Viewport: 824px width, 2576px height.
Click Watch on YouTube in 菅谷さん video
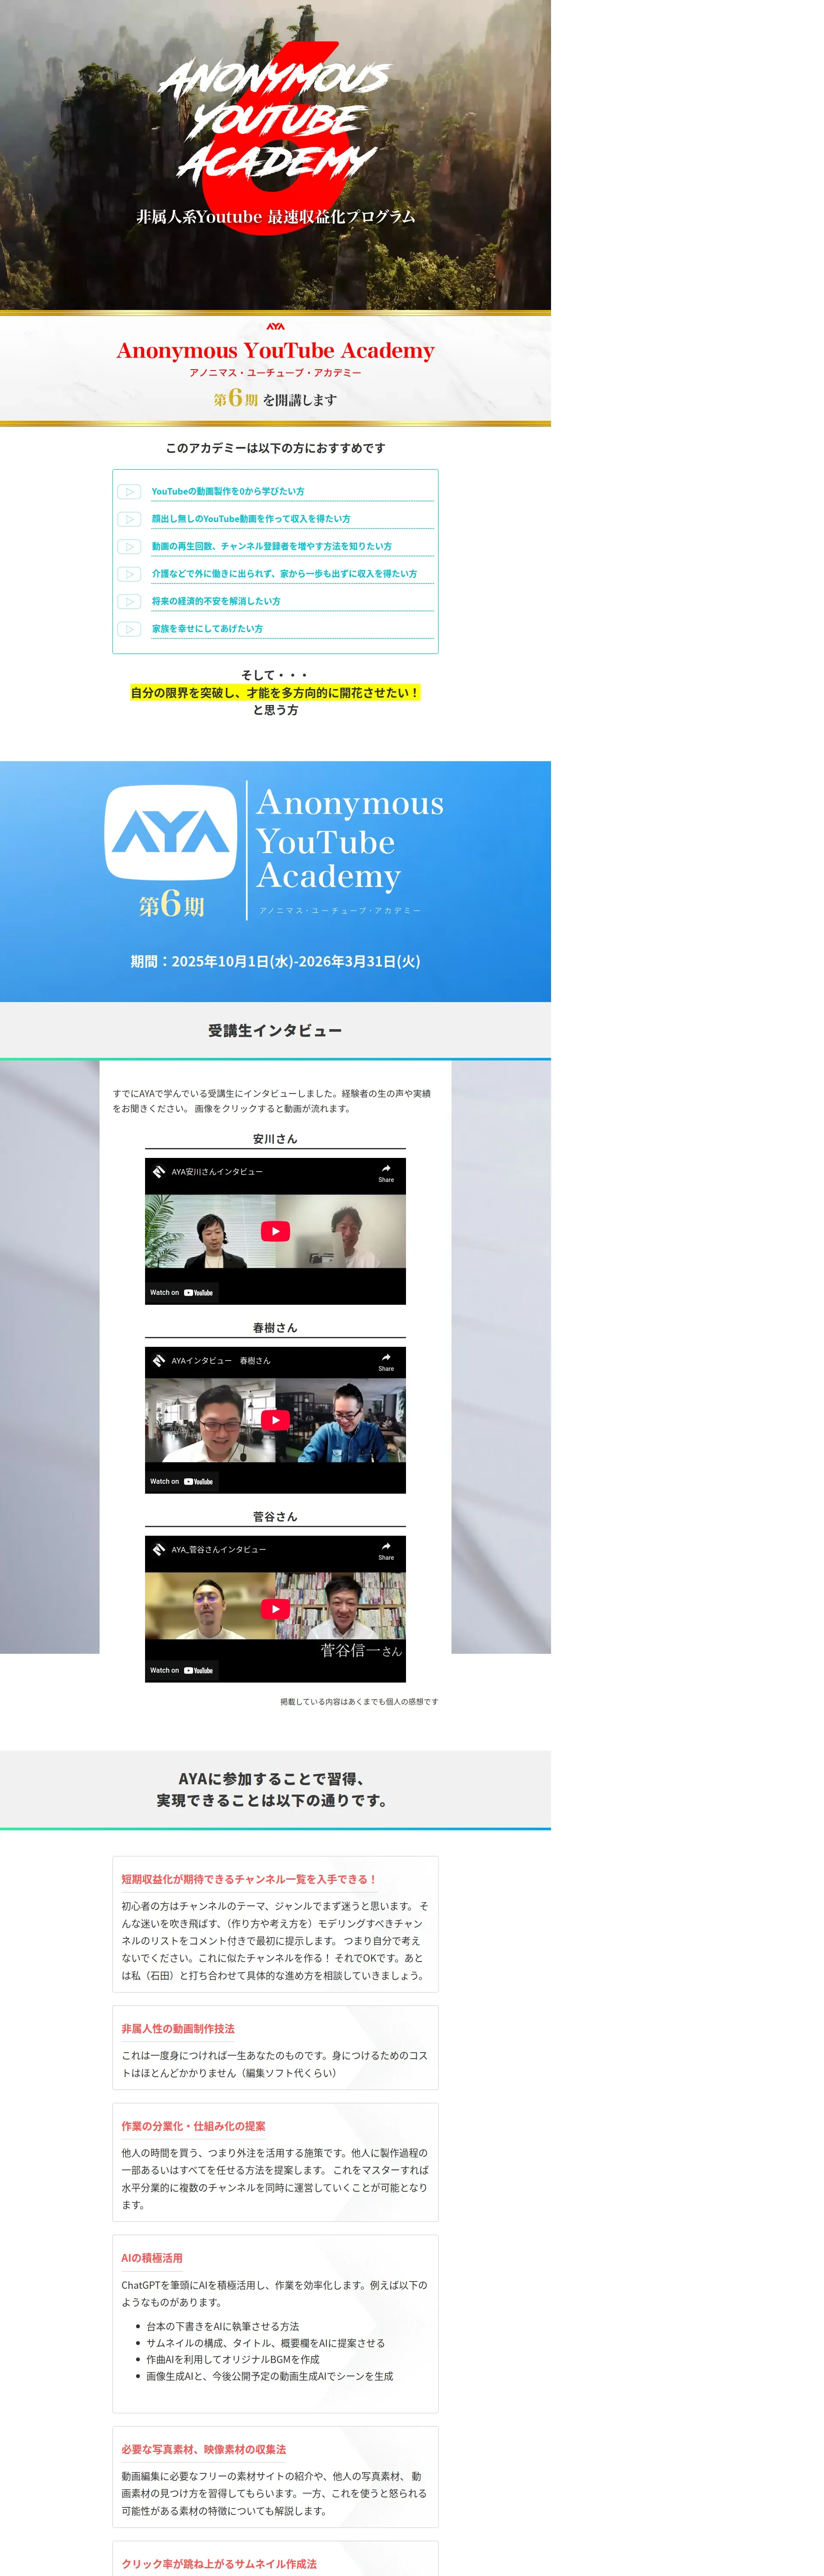(182, 1670)
